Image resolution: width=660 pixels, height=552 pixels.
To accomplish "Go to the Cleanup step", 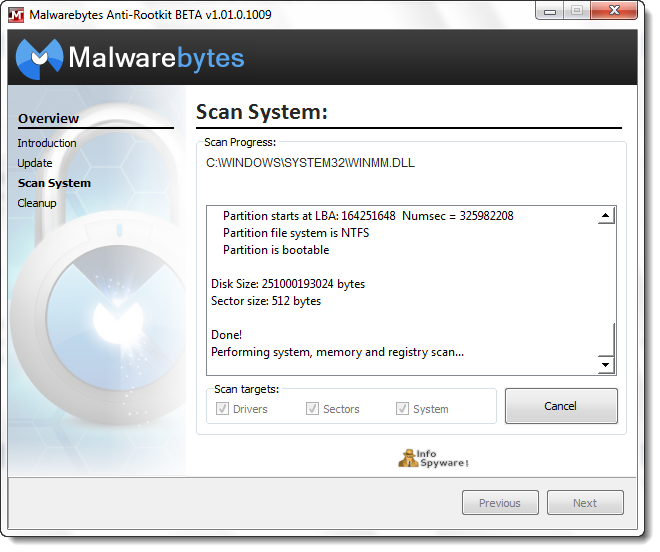I will click(x=37, y=205).
